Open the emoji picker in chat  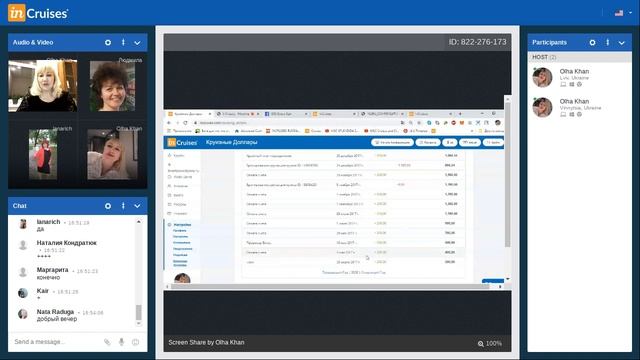point(136,342)
